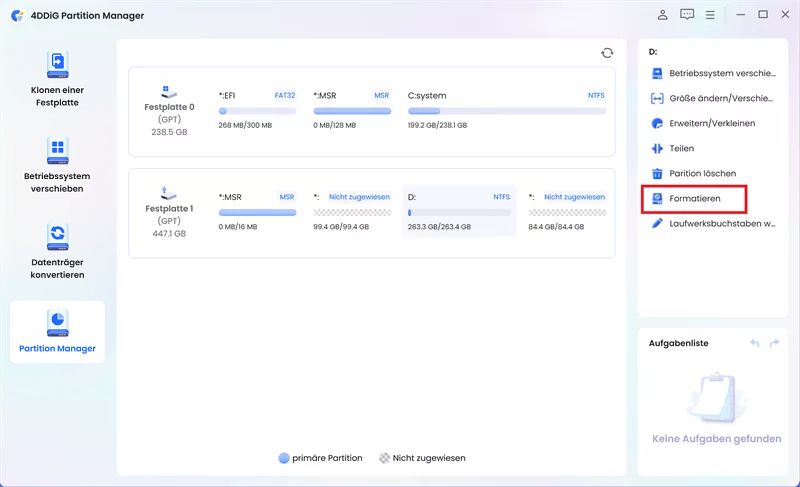
Task: Click the Erweitern/Verkleinern icon
Action: click(657, 123)
